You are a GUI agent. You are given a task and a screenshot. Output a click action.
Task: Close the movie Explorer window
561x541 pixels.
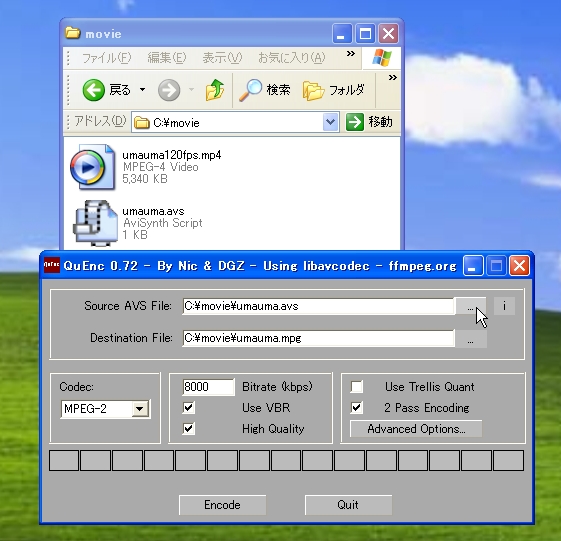point(389,34)
